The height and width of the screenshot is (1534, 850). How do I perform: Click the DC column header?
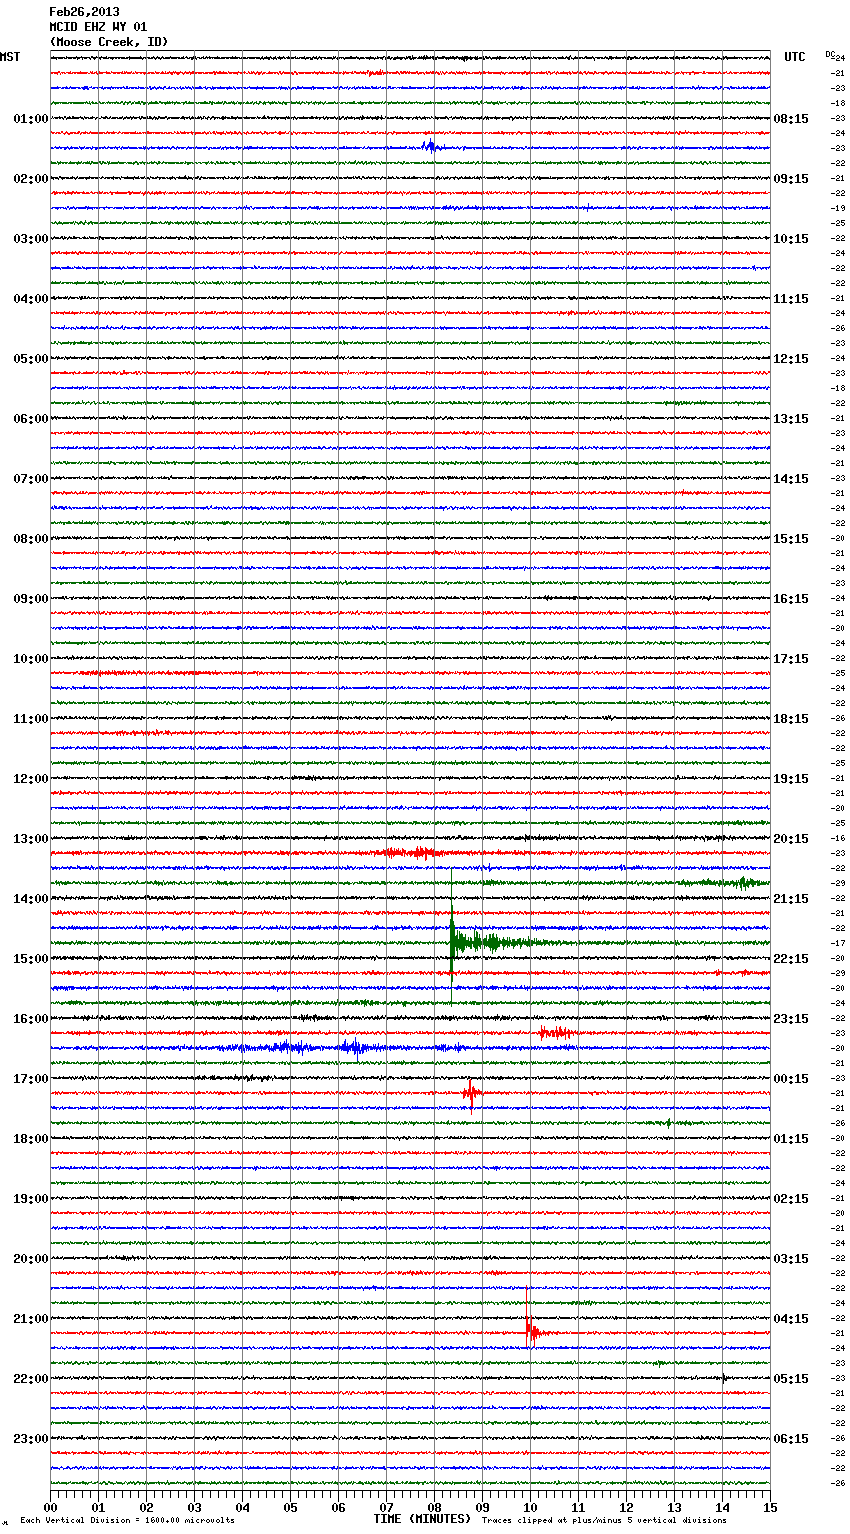coord(829,54)
